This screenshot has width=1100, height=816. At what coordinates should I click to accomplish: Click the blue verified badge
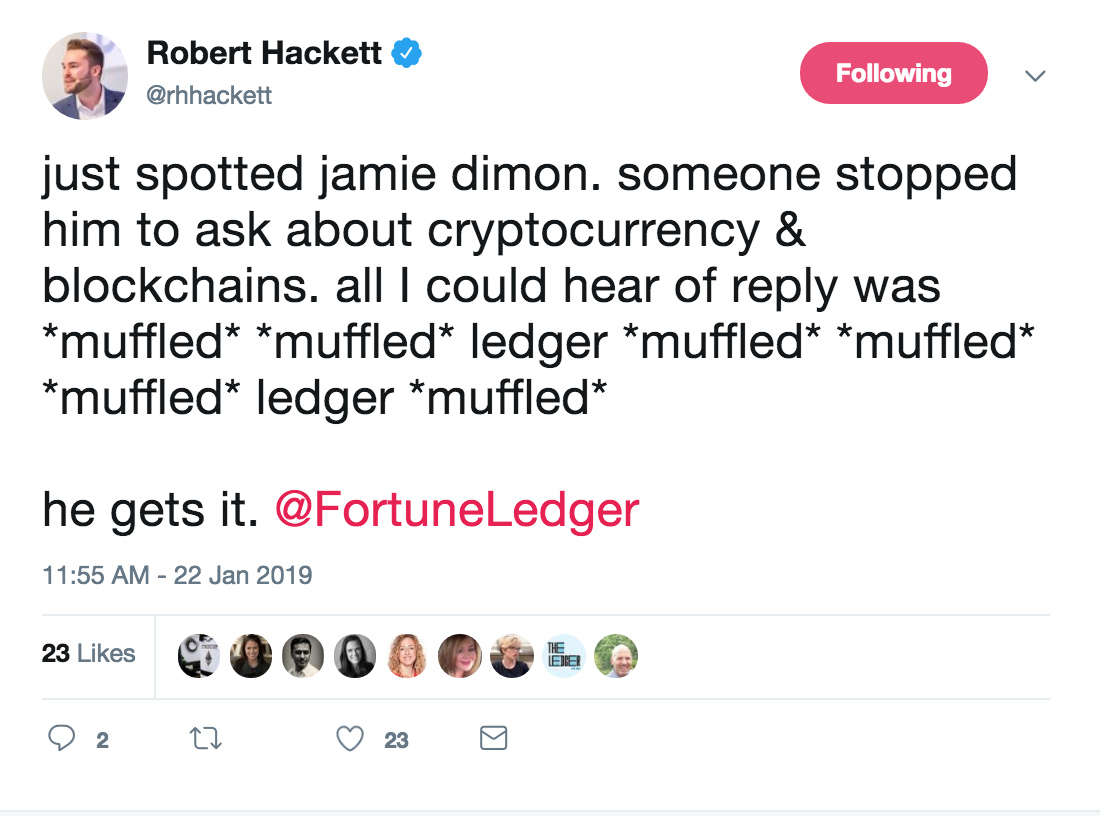[x=406, y=54]
